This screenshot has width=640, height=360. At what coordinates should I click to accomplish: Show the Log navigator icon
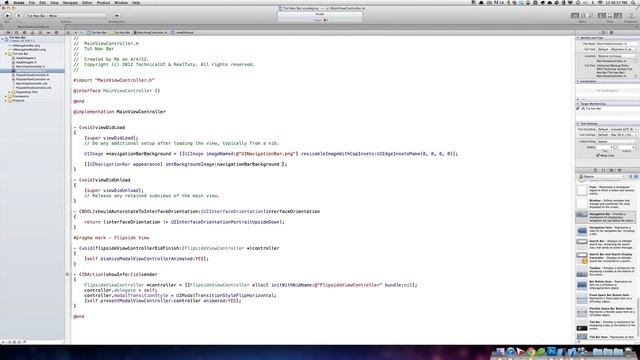56,33
